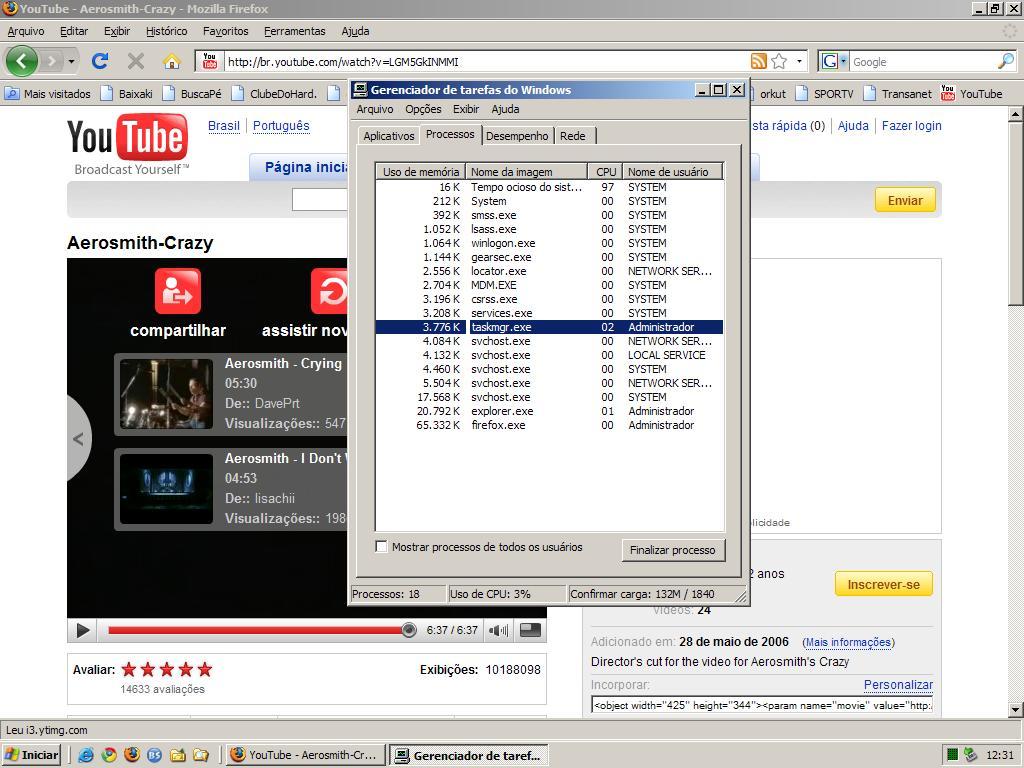Click the YouTube logo
The image size is (1024, 768).
pos(128,144)
